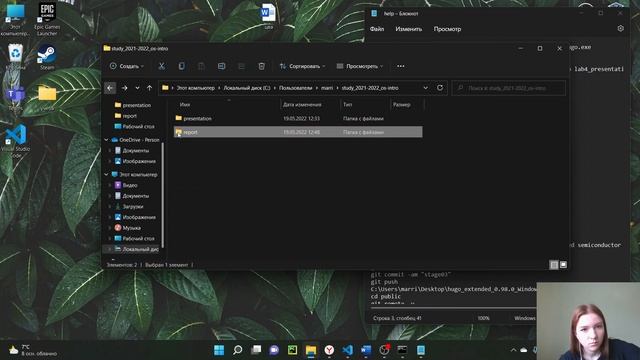
Task: Click the Explorer forward arrow
Action: click(x=124, y=88)
